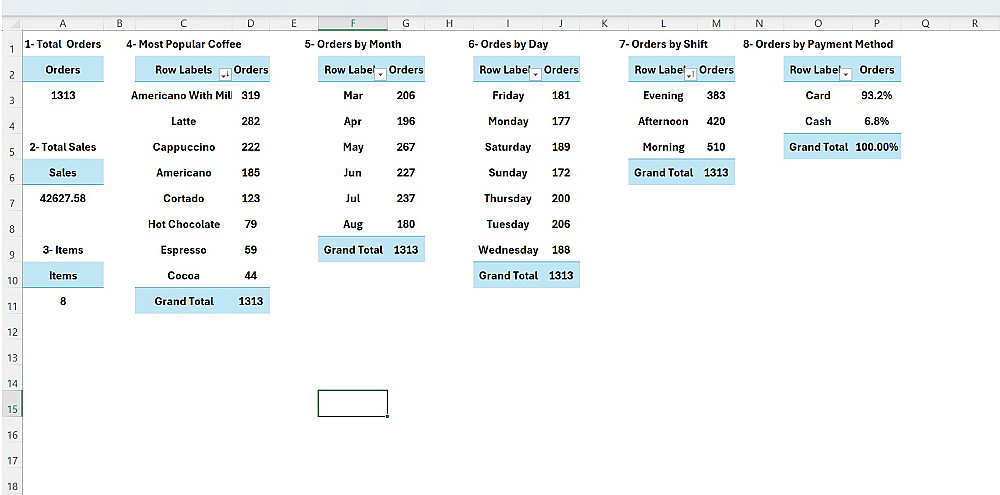The width and height of the screenshot is (1000, 495).
Task: Click the Cash percentage 6.8%
Action: tap(877, 121)
